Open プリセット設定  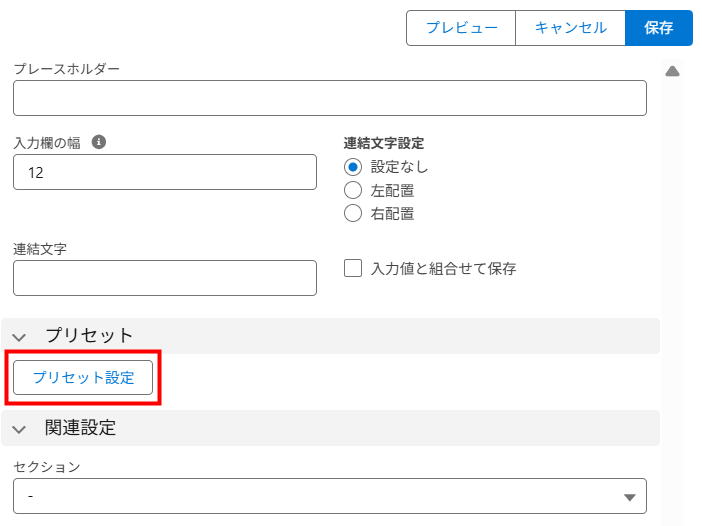click(83, 378)
